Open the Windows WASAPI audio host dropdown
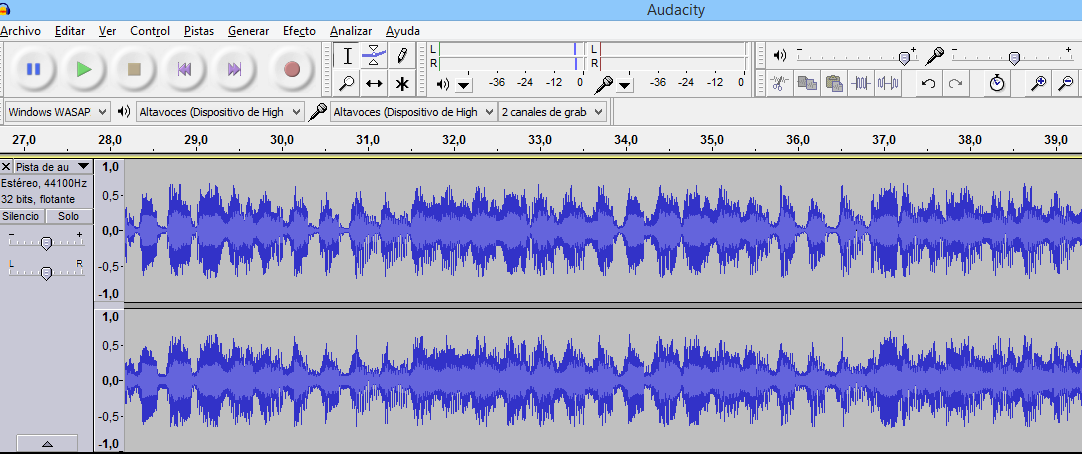 point(58,112)
